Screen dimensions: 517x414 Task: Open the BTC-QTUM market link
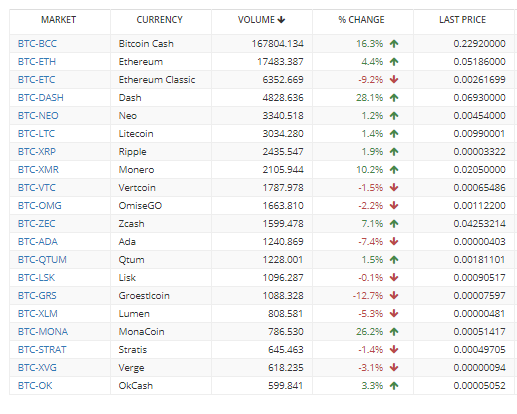[42, 260]
